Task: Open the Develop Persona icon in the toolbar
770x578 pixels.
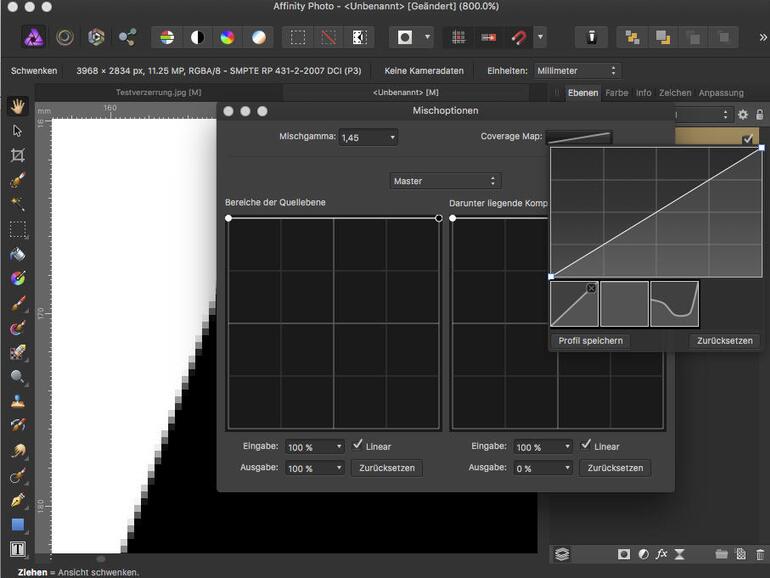Action: pyautogui.click(x=96, y=37)
